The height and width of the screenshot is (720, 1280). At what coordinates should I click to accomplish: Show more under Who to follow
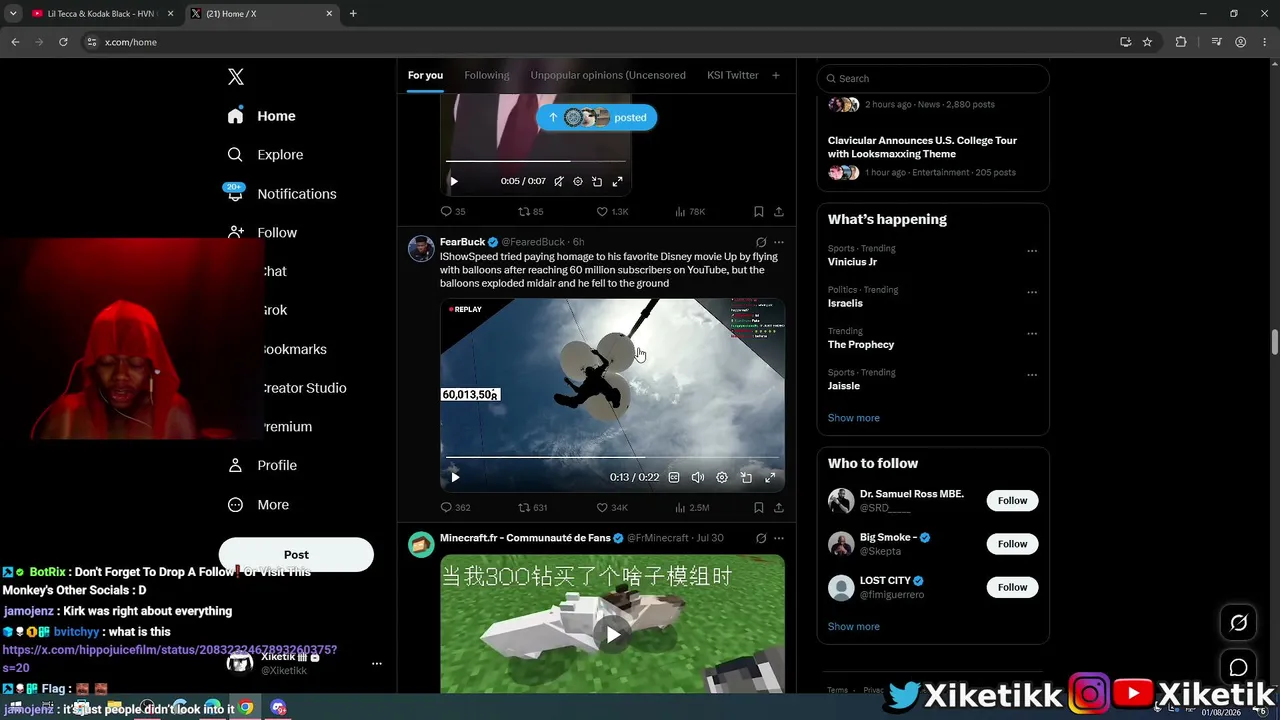[854, 627]
